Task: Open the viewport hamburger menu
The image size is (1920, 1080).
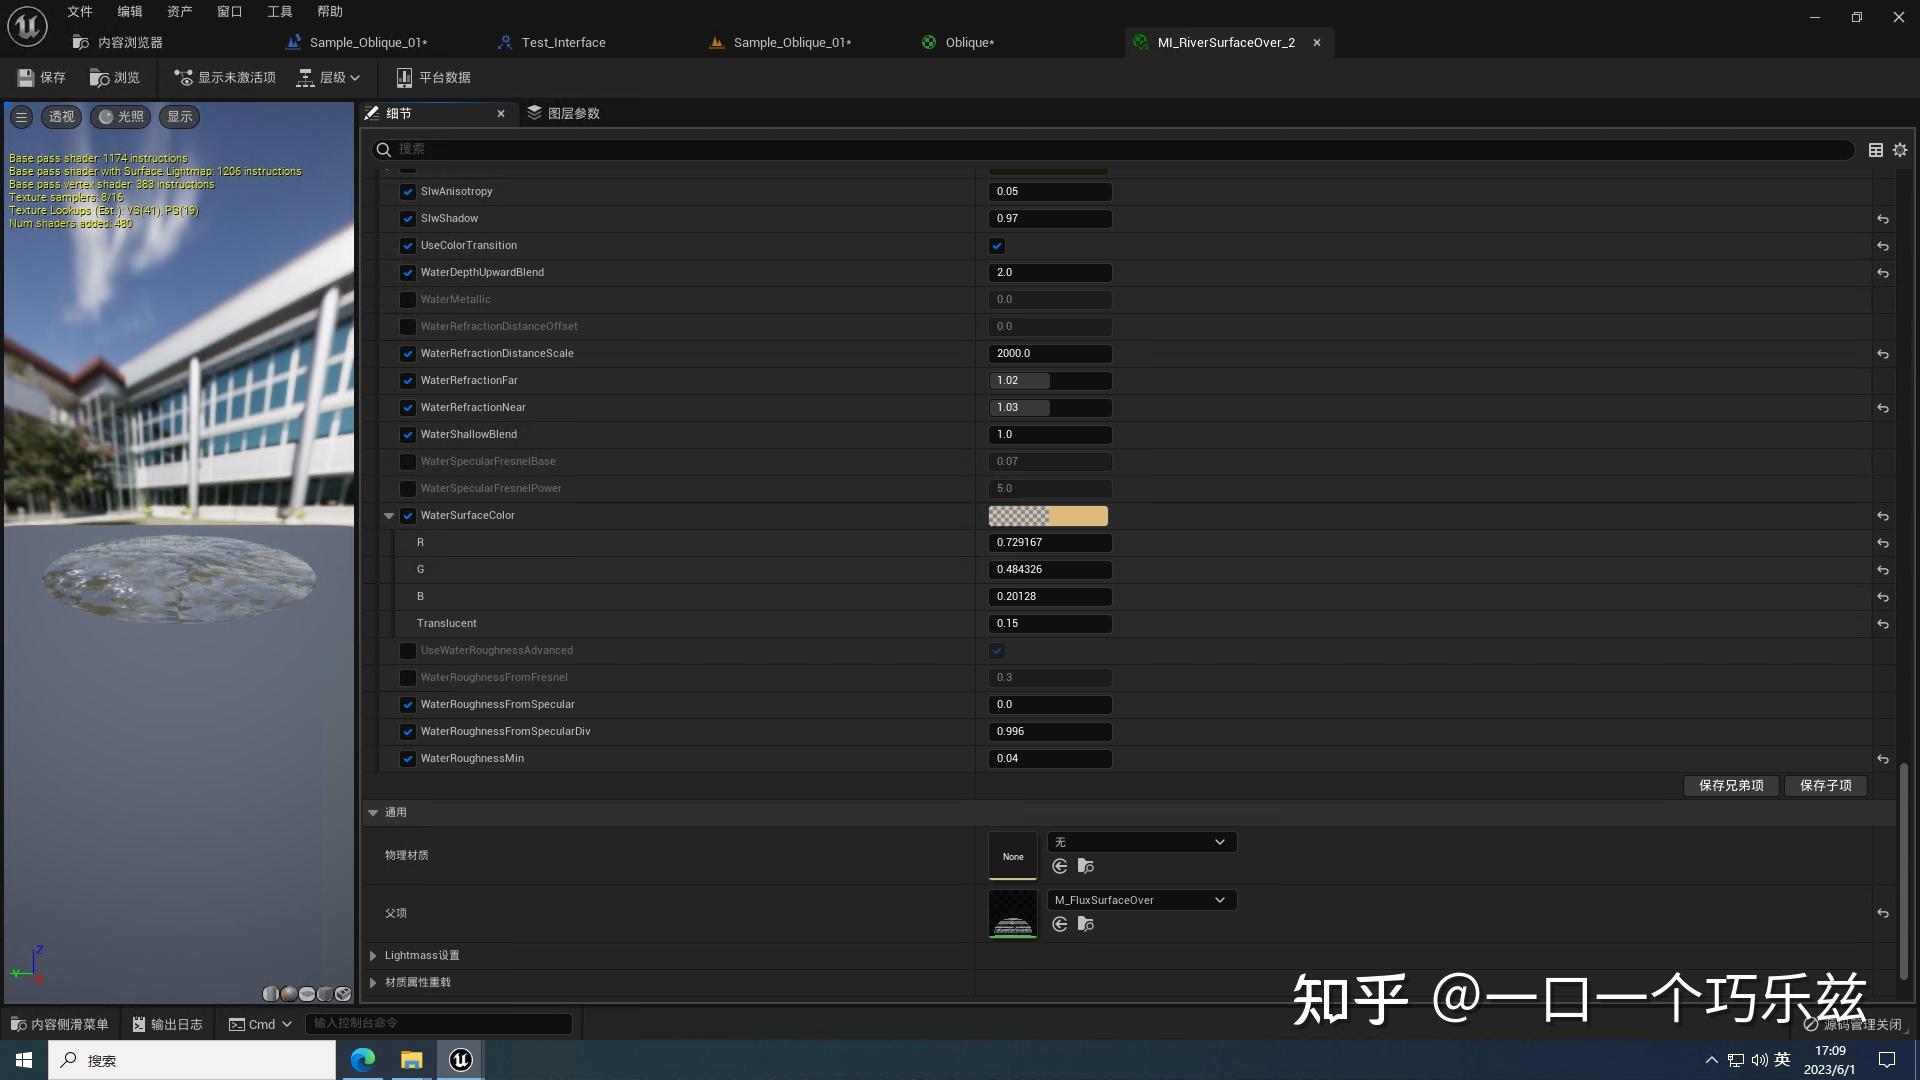Action: [x=21, y=117]
